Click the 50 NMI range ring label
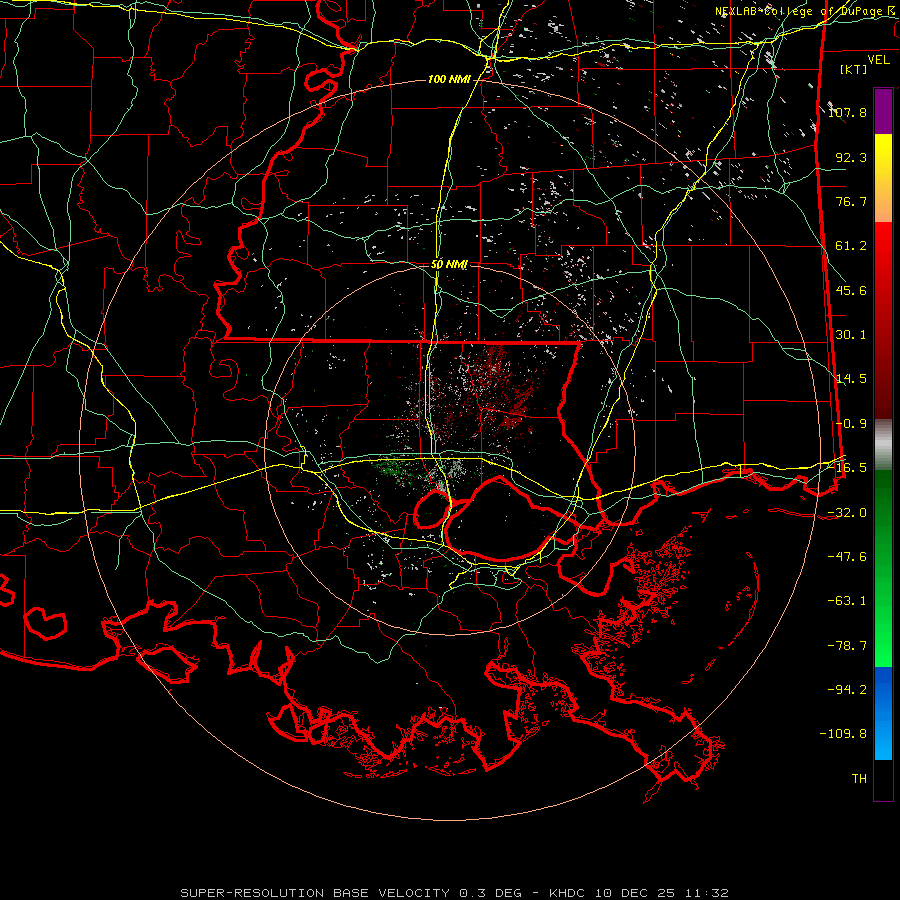Viewport: 900px width, 900px height. point(449,265)
